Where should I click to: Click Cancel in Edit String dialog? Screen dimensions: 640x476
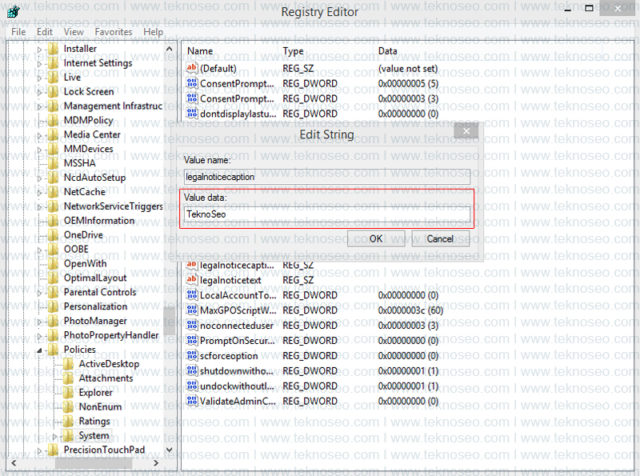coord(440,239)
